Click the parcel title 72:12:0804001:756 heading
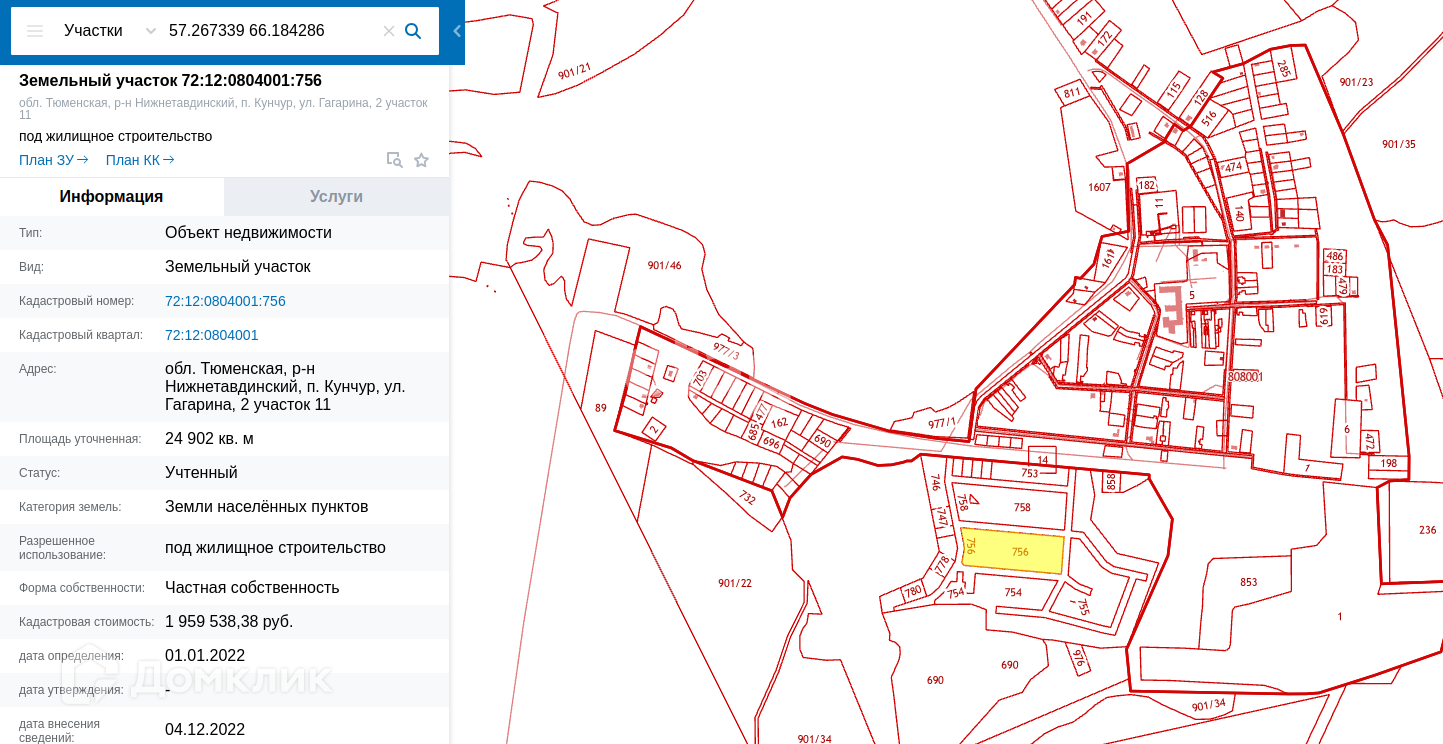 (170, 80)
